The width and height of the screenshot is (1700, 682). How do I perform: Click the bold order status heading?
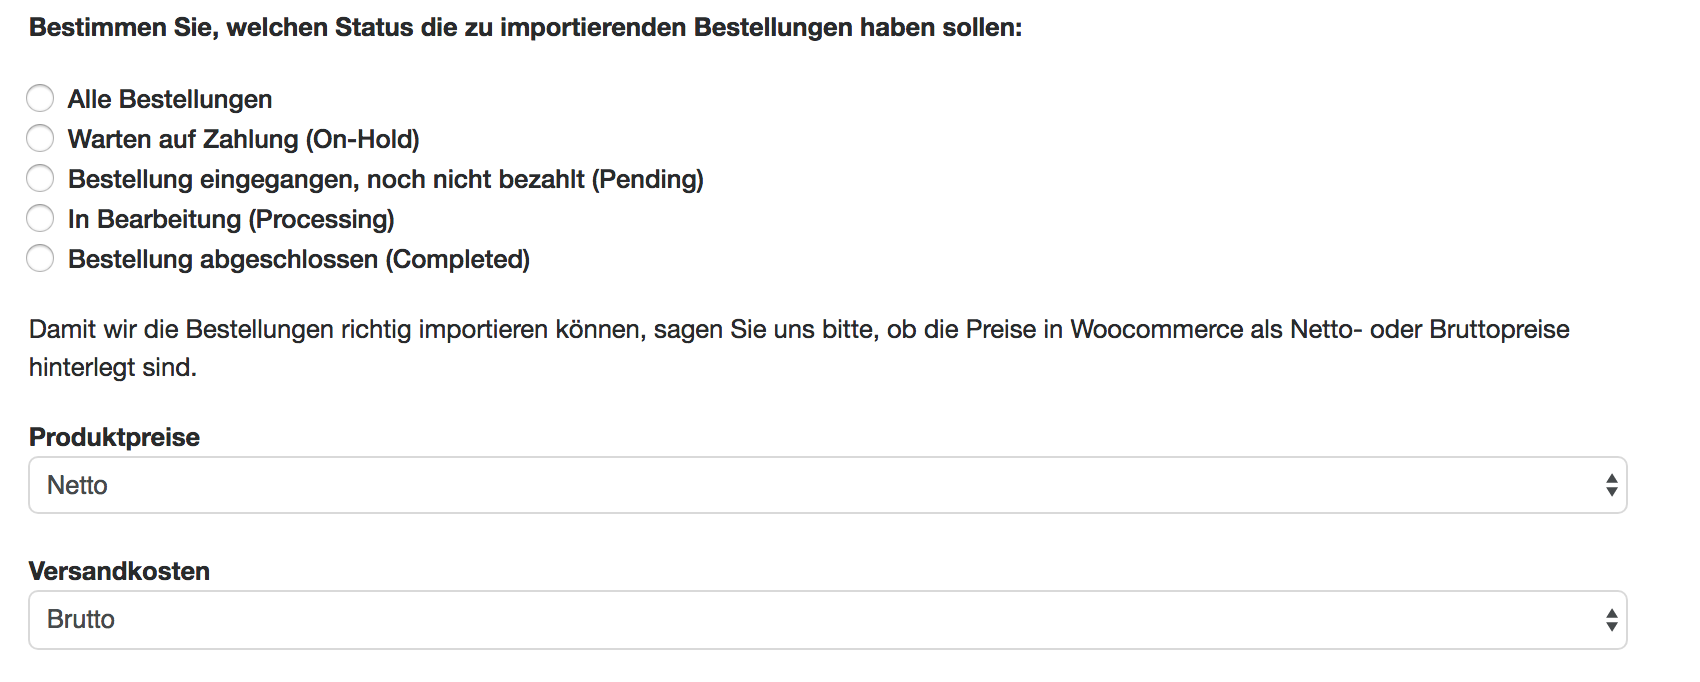pyautogui.click(x=525, y=27)
